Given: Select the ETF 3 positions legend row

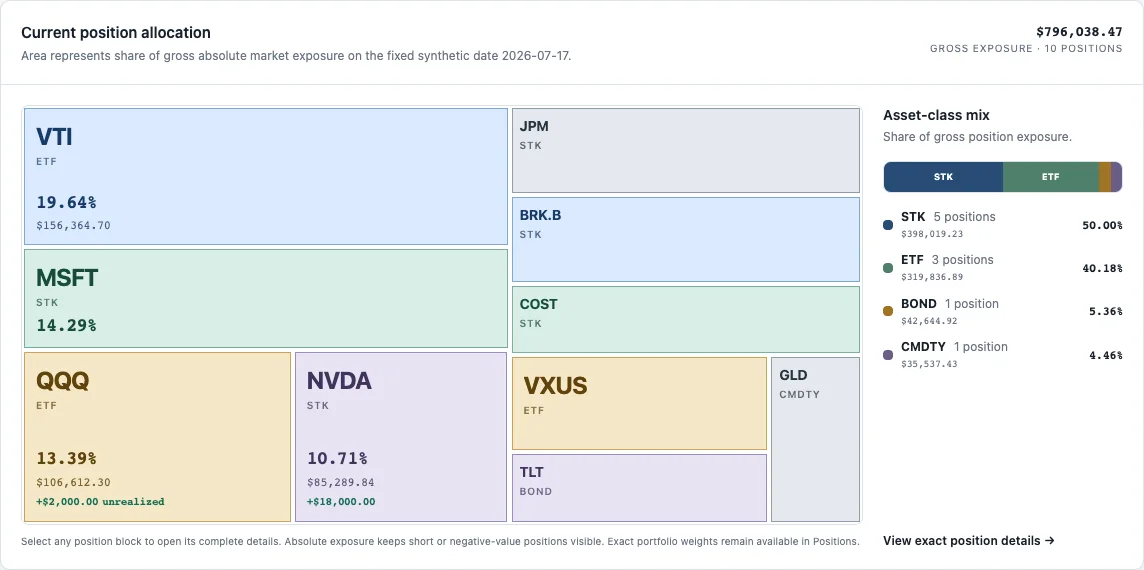Looking at the screenshot, I should 1002,268.
